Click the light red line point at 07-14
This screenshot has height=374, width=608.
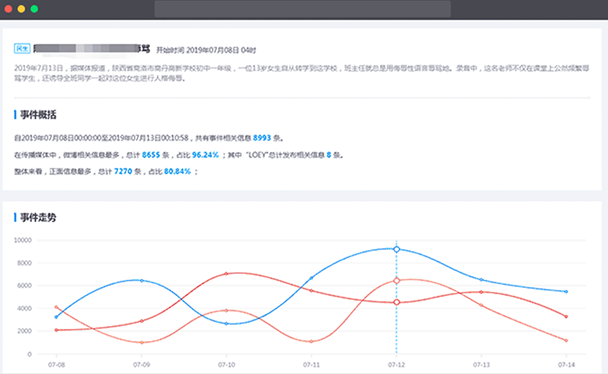coord(566,341)
